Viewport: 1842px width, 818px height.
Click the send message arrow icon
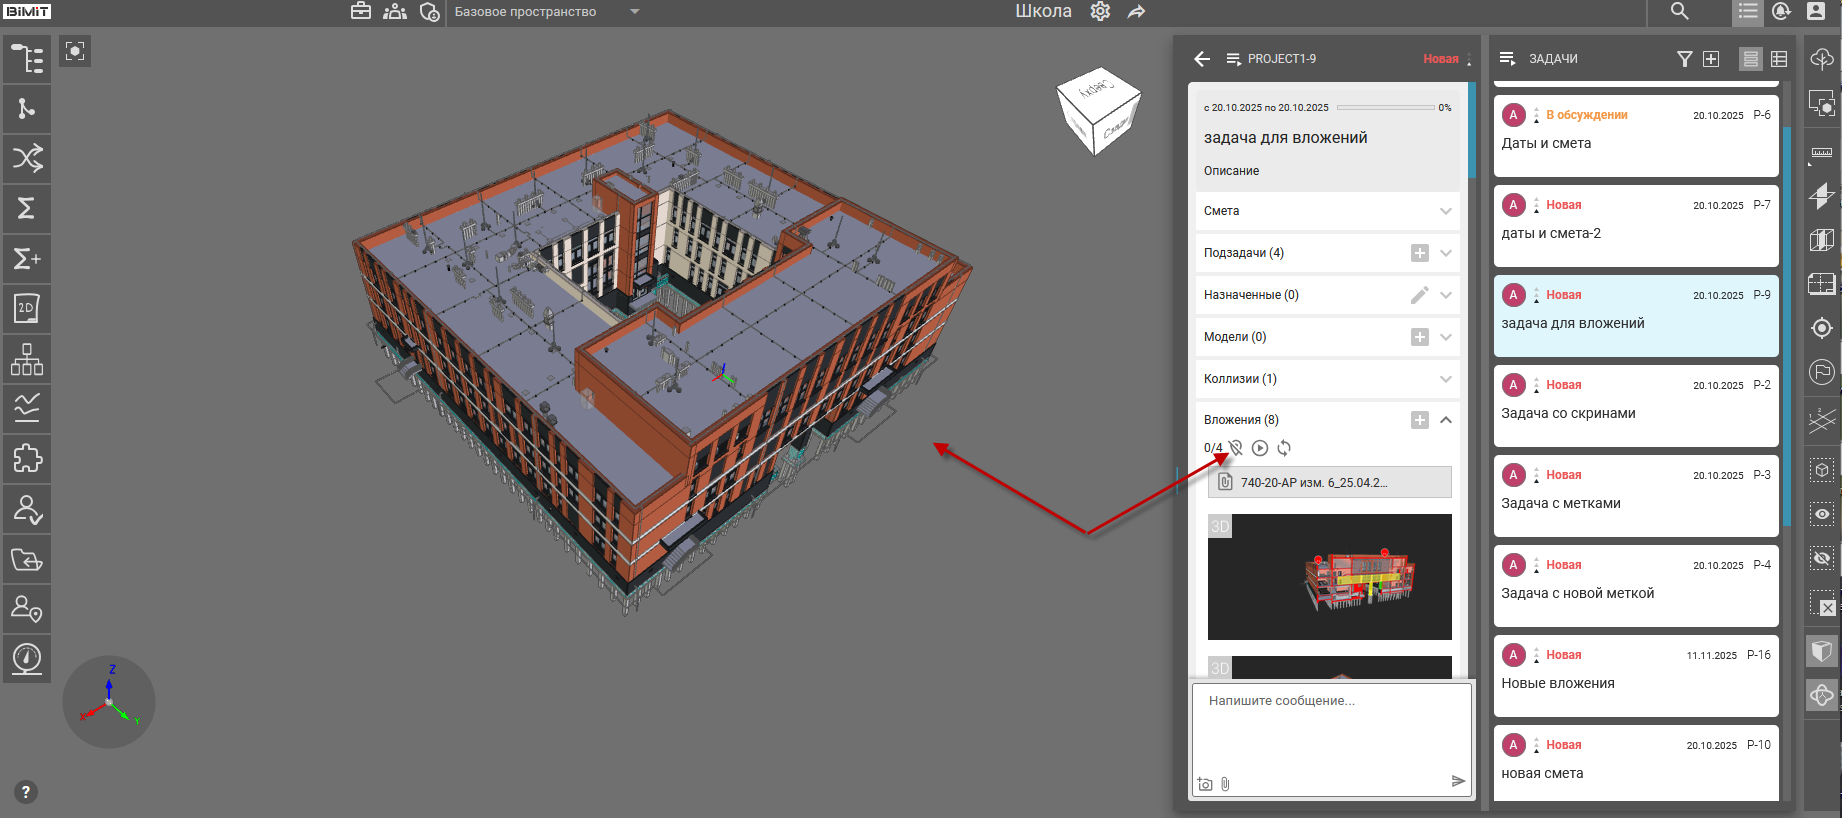pyautogui.click(x=1458, y=781)
